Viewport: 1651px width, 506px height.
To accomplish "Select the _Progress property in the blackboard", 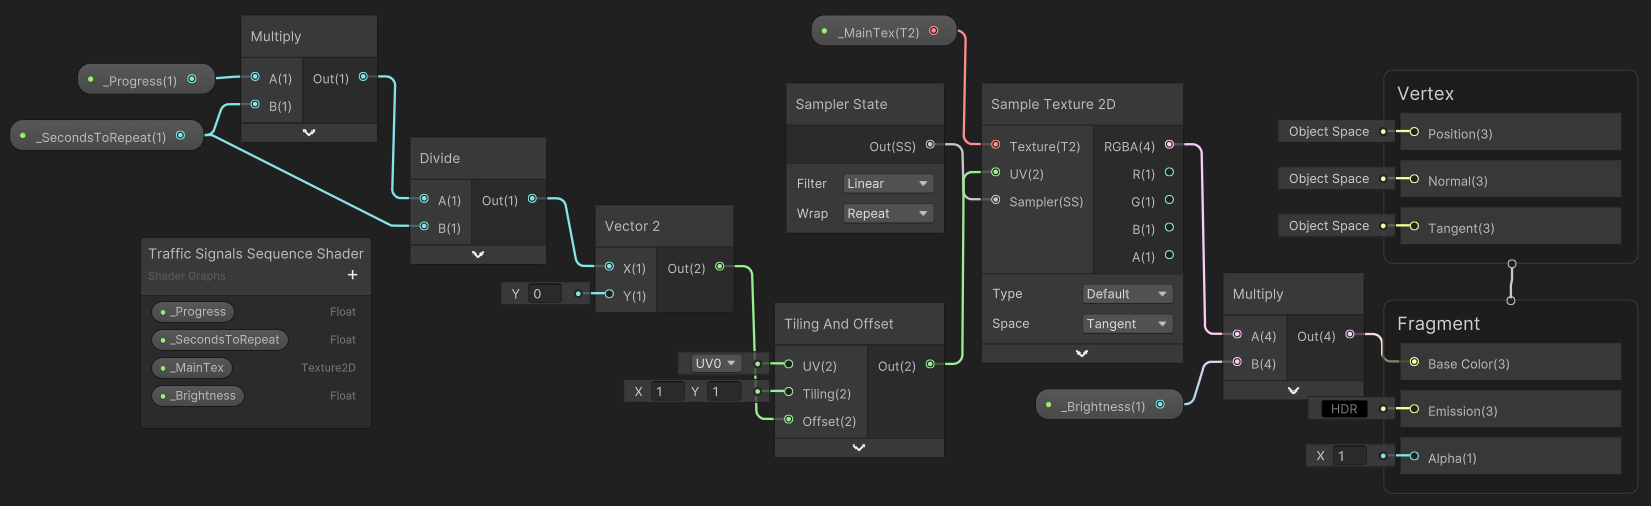I will [x=193, y=312].
